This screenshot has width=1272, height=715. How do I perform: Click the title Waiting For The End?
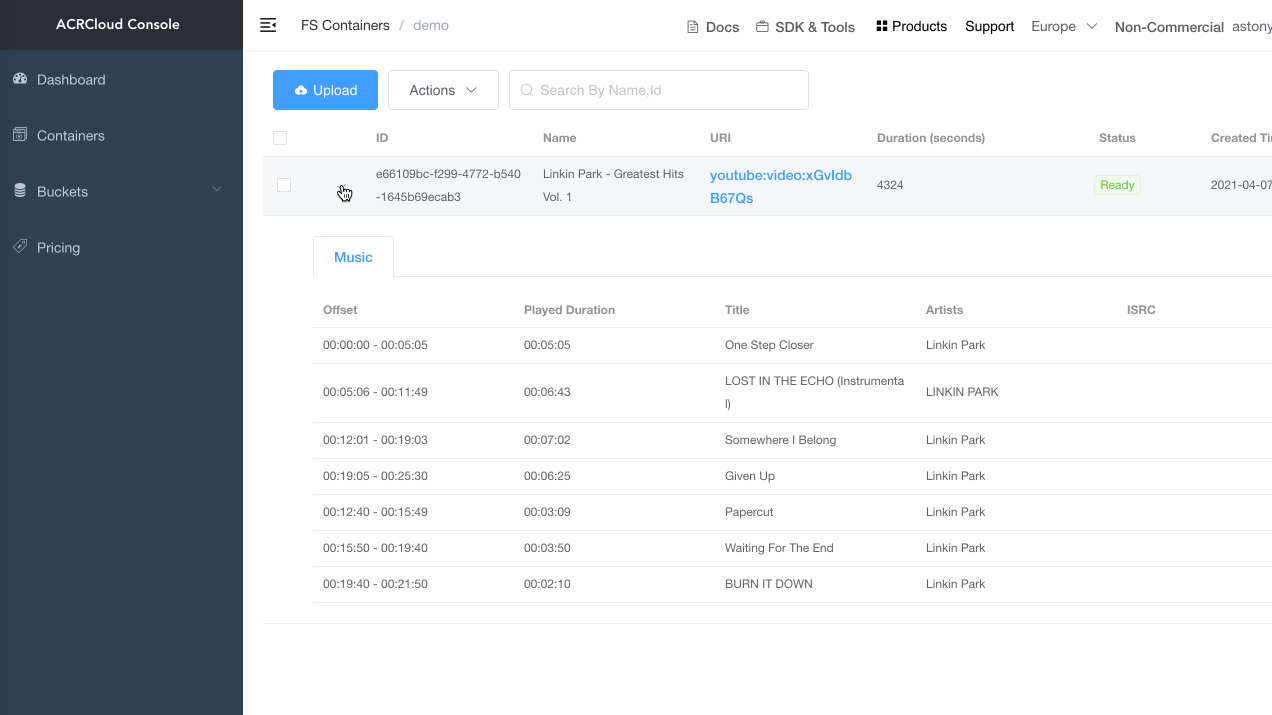click(779, 548)
